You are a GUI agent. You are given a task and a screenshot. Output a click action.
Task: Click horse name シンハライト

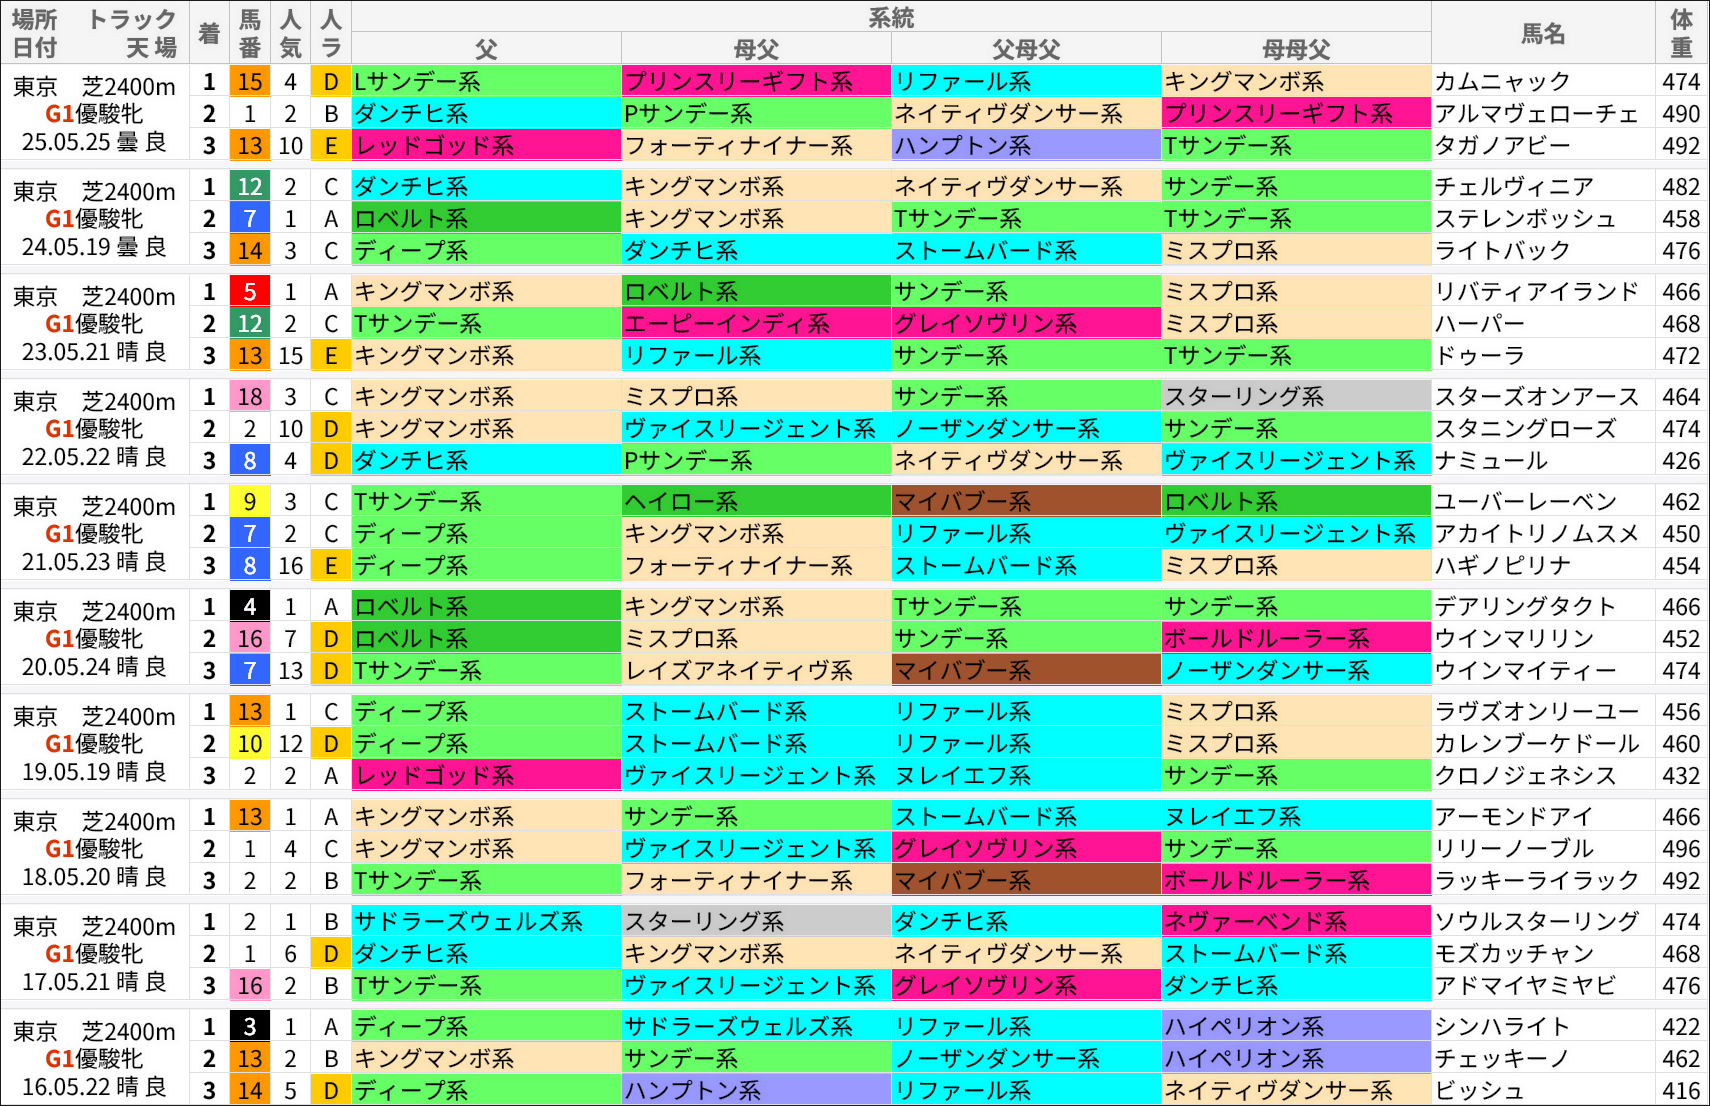[x=1503, y=1027]
